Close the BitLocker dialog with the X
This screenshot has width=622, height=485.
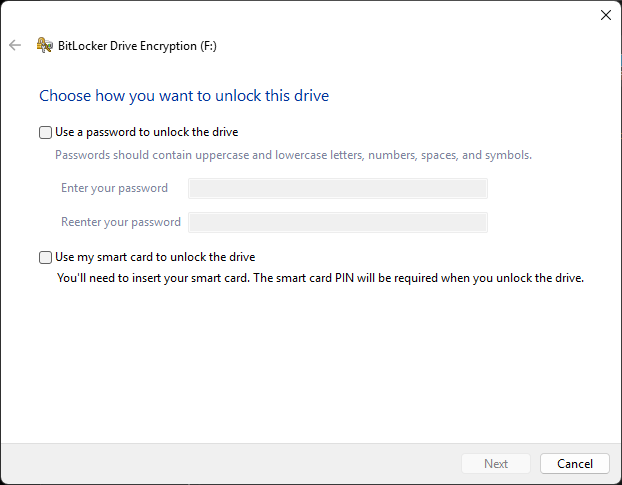pos(605,15)
